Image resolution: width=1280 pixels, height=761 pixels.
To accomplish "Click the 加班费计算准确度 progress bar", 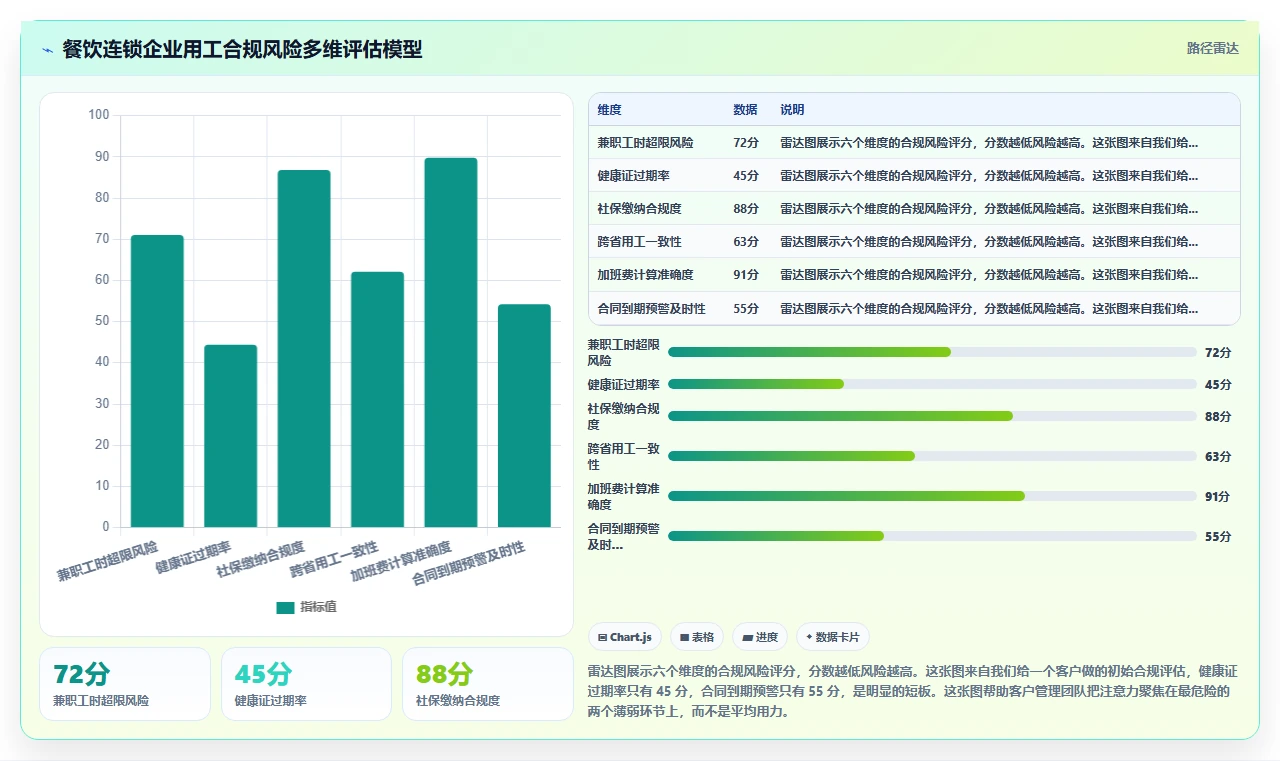I will tap(932, 496).
